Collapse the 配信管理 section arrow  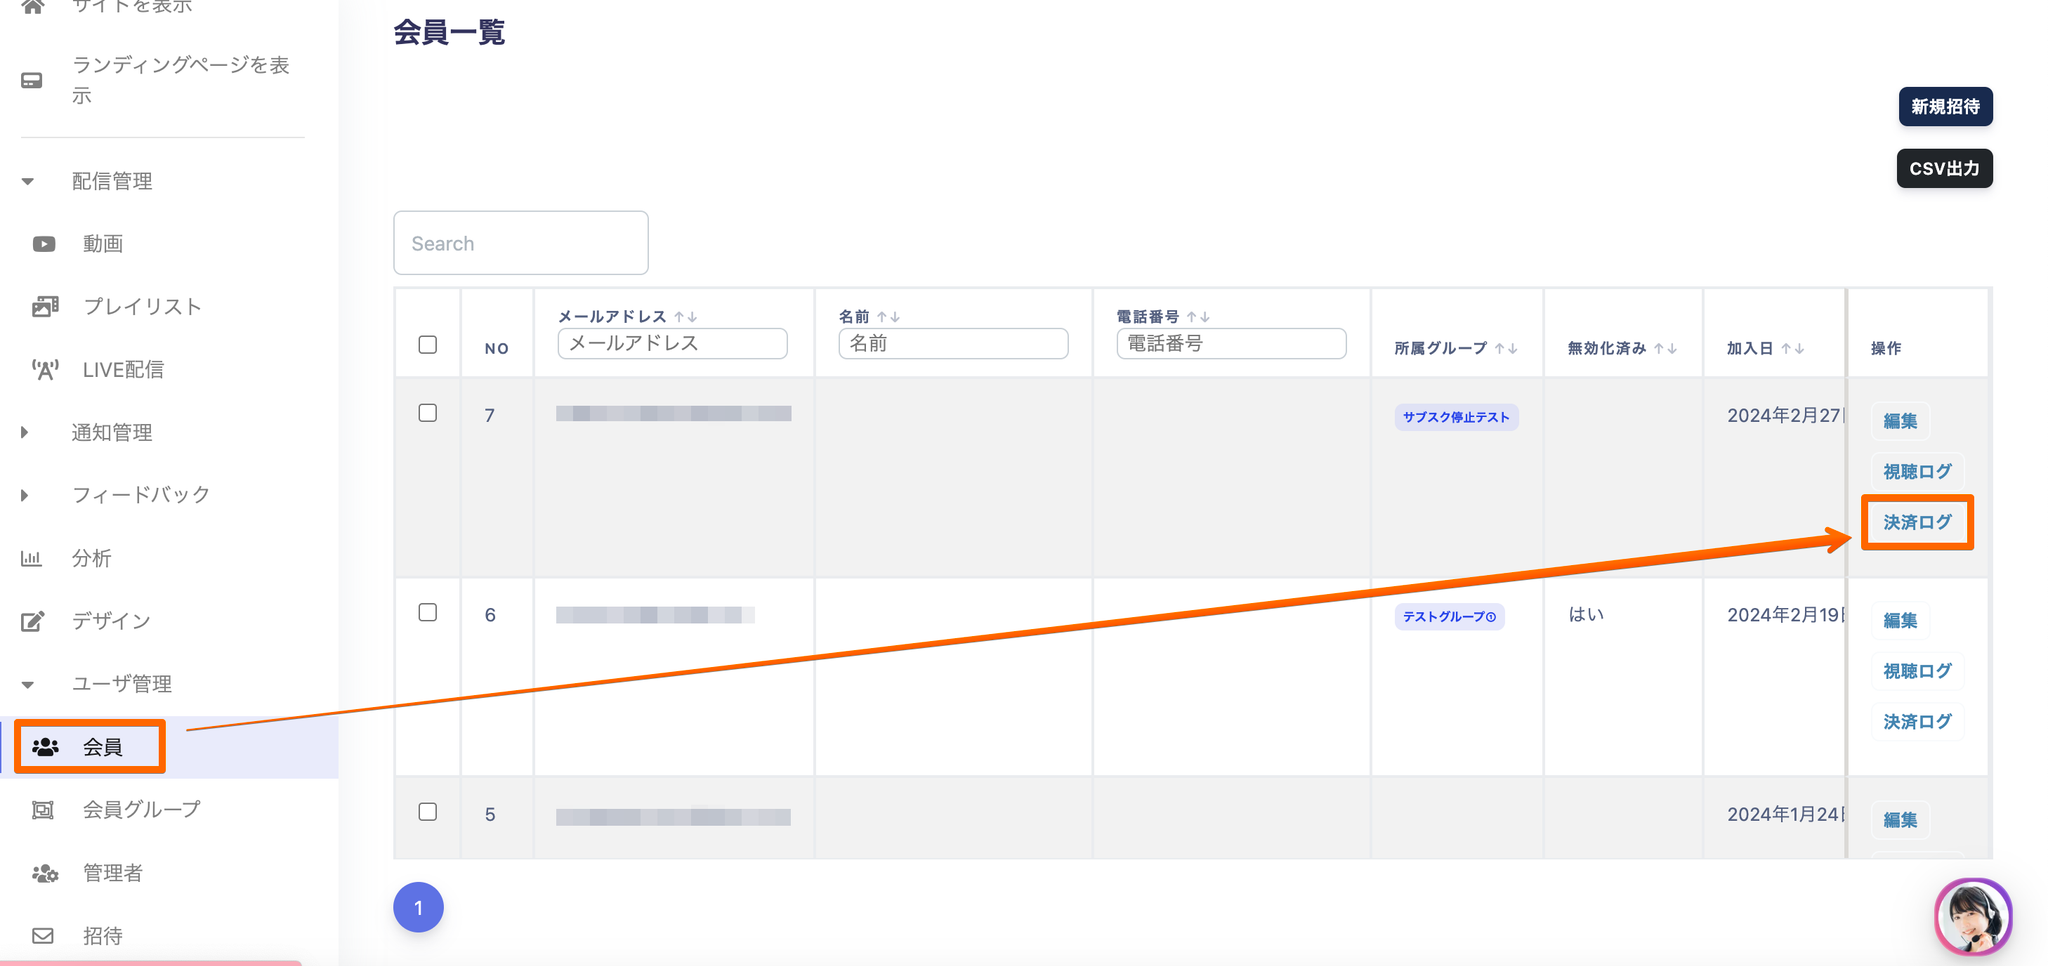(x=28, y=182)
